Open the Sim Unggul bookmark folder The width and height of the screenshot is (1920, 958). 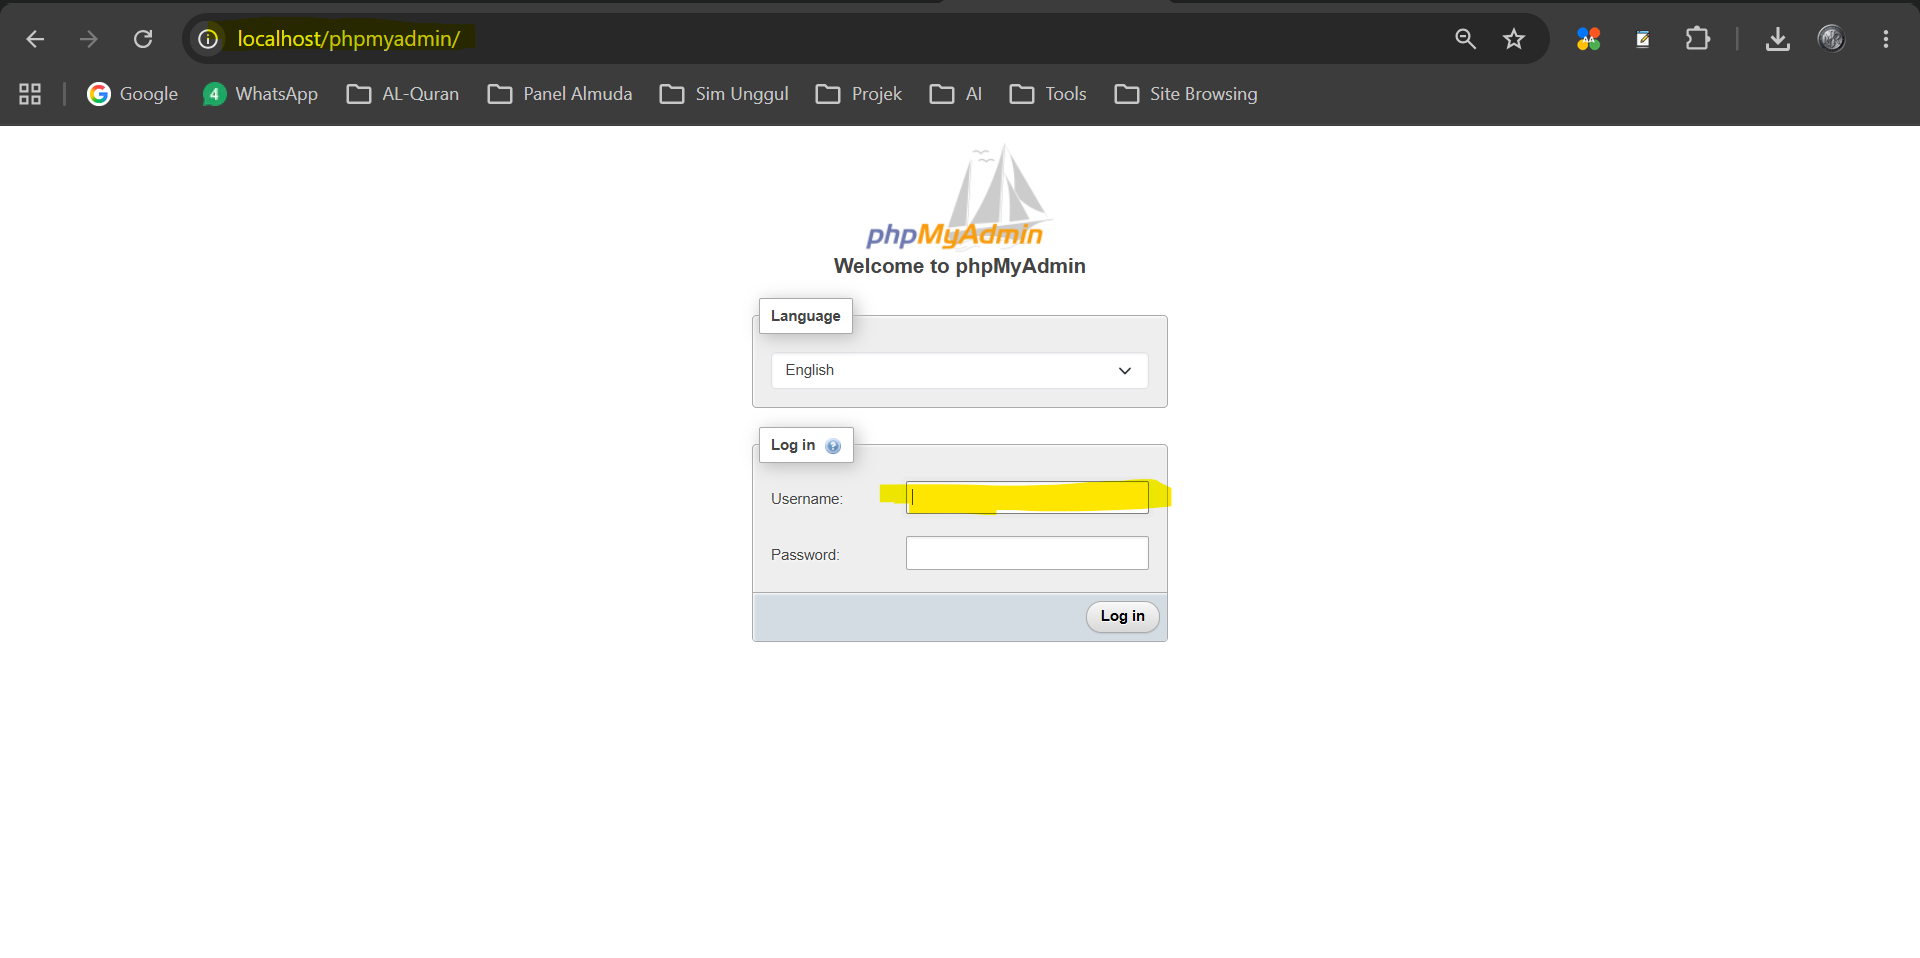724,94
